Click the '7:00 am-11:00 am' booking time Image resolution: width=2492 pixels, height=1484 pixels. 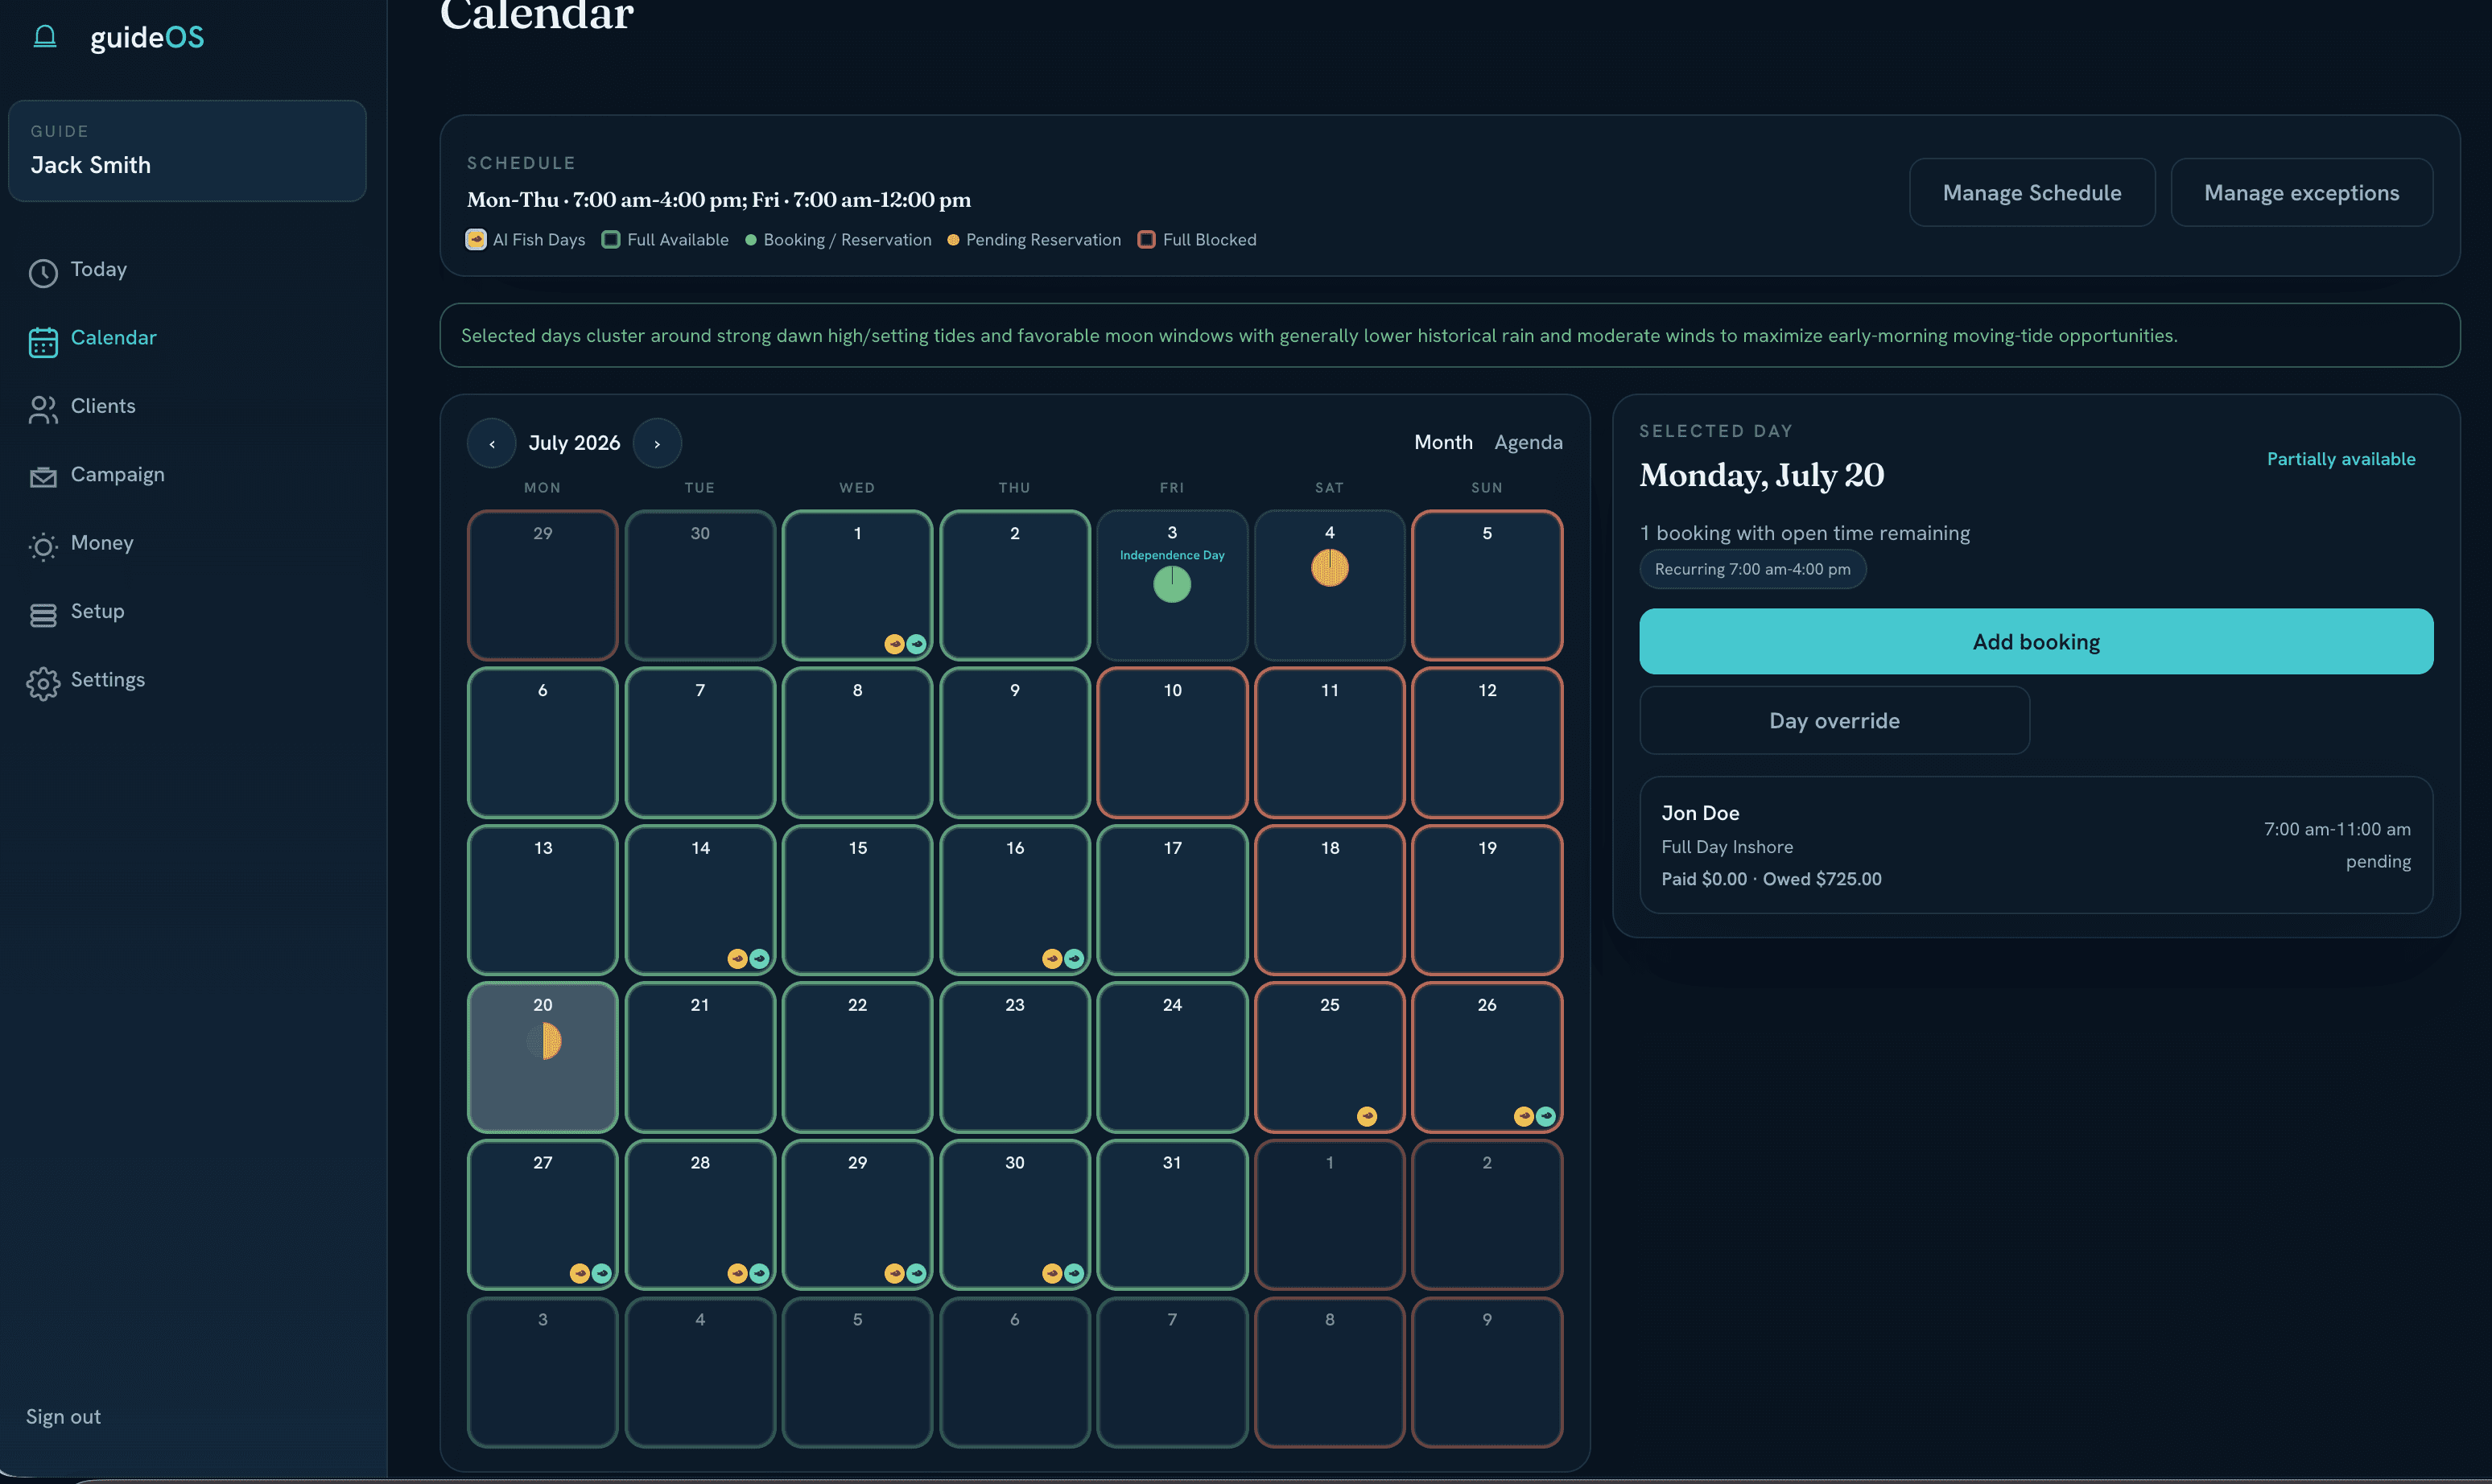2337,829
